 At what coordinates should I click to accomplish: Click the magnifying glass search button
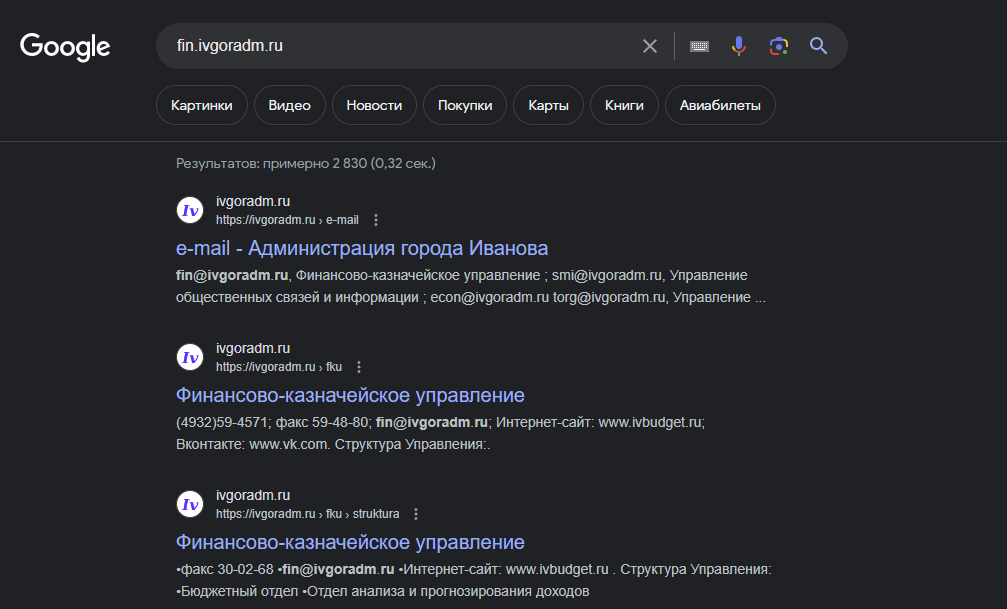click(x=819, y=46)
